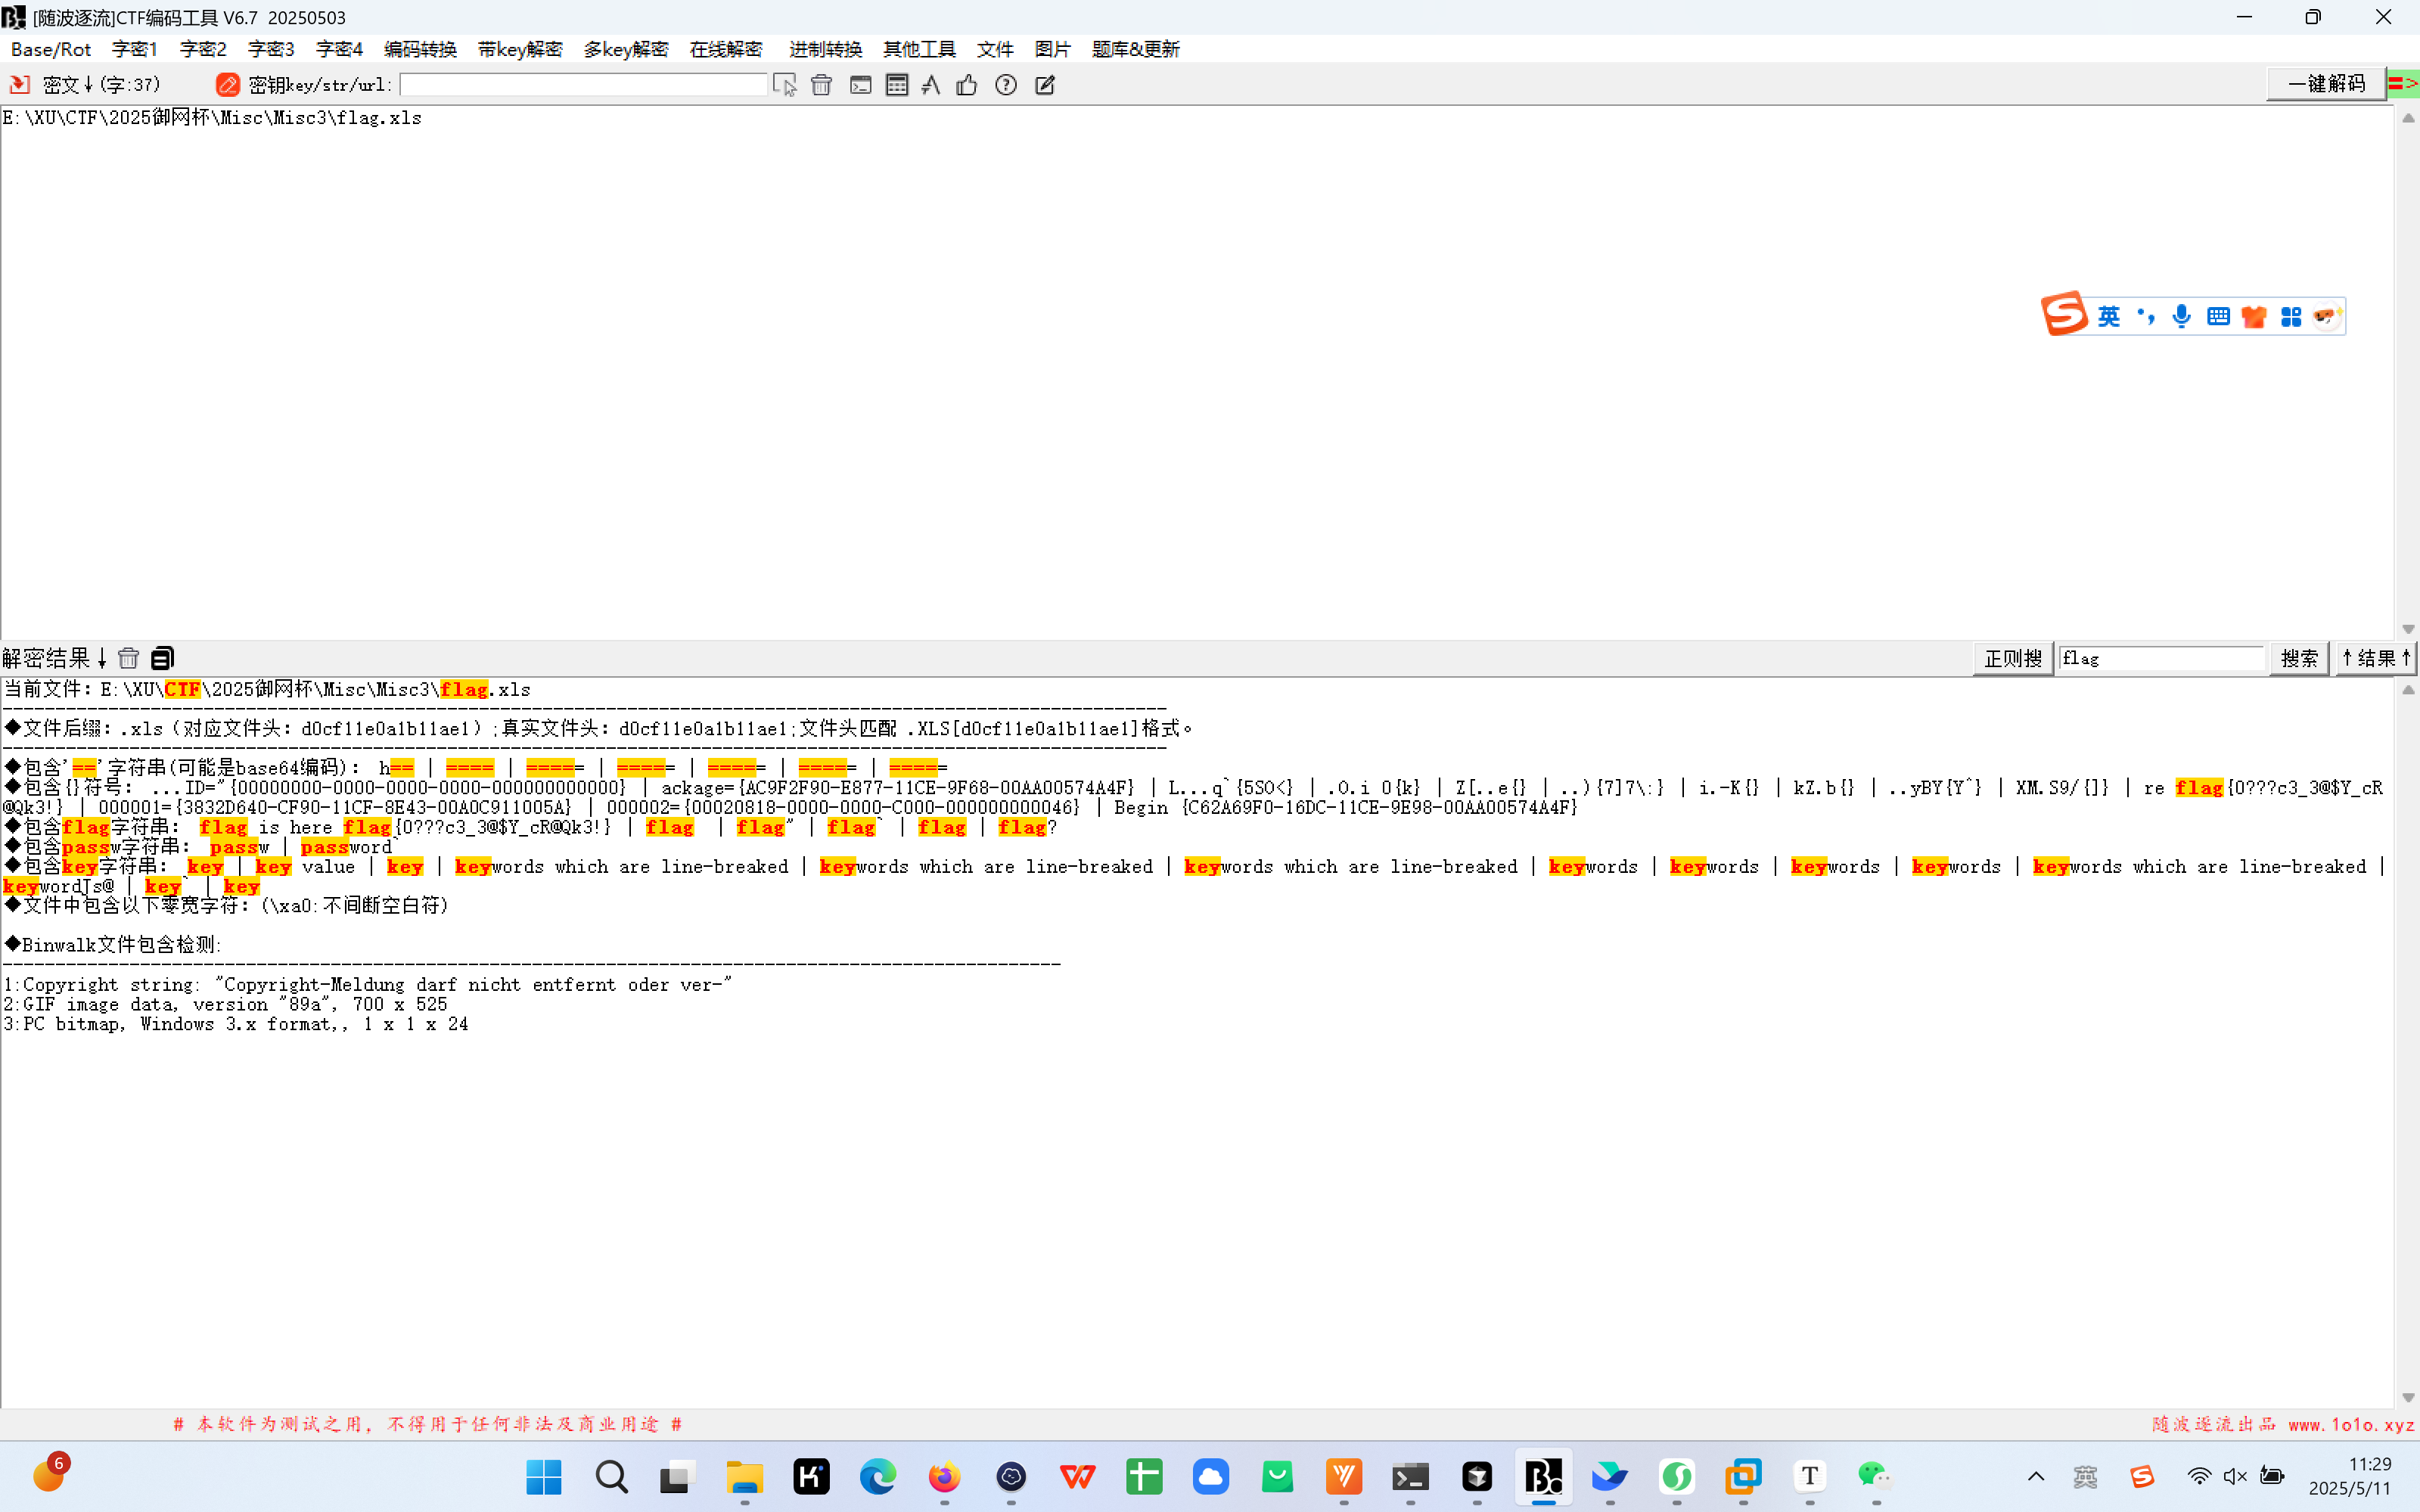Viewport: 2420px width, 1512px height.
Task: Open WeChat from taskbar
Action: click(x=1876, y=1477)
